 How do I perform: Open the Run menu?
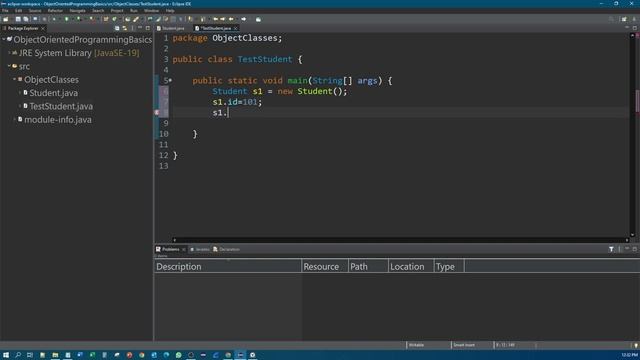[133, 11]
